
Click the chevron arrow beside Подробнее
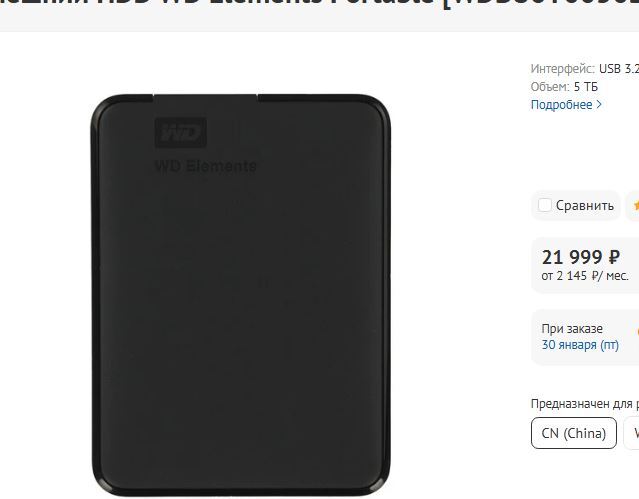(x=599, y=104)
